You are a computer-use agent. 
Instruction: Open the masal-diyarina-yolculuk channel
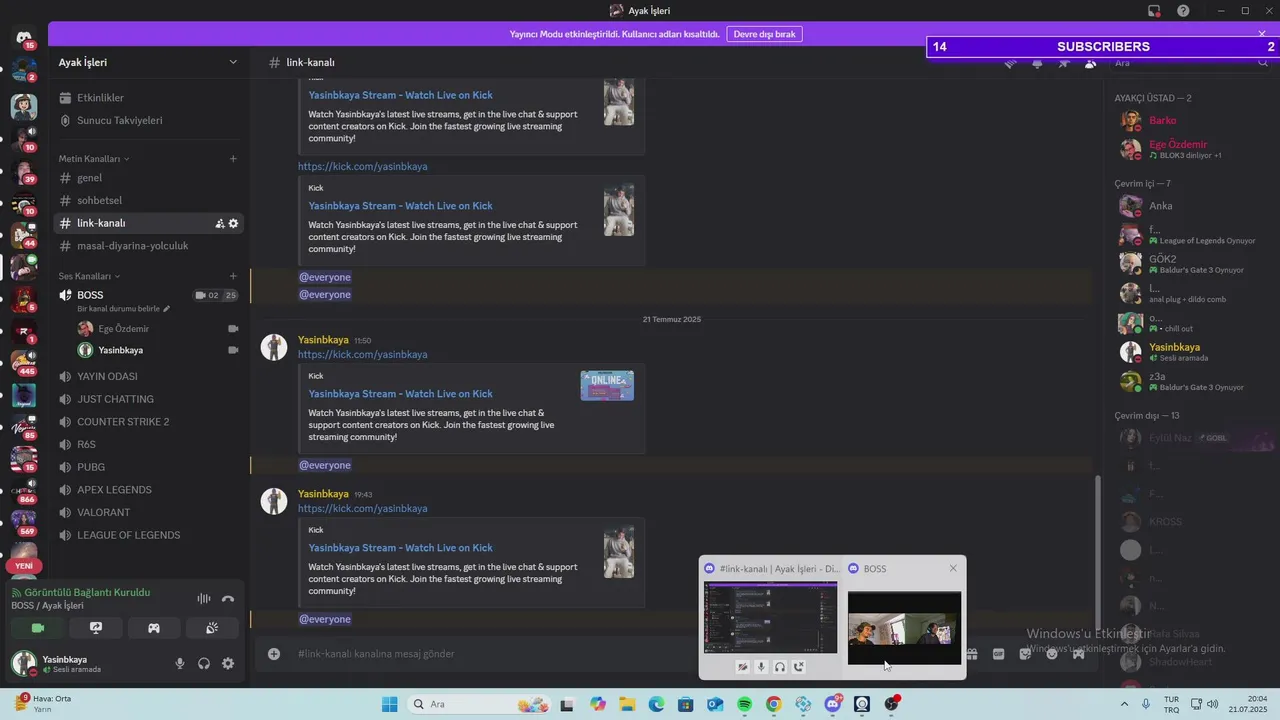pos(150,246)
